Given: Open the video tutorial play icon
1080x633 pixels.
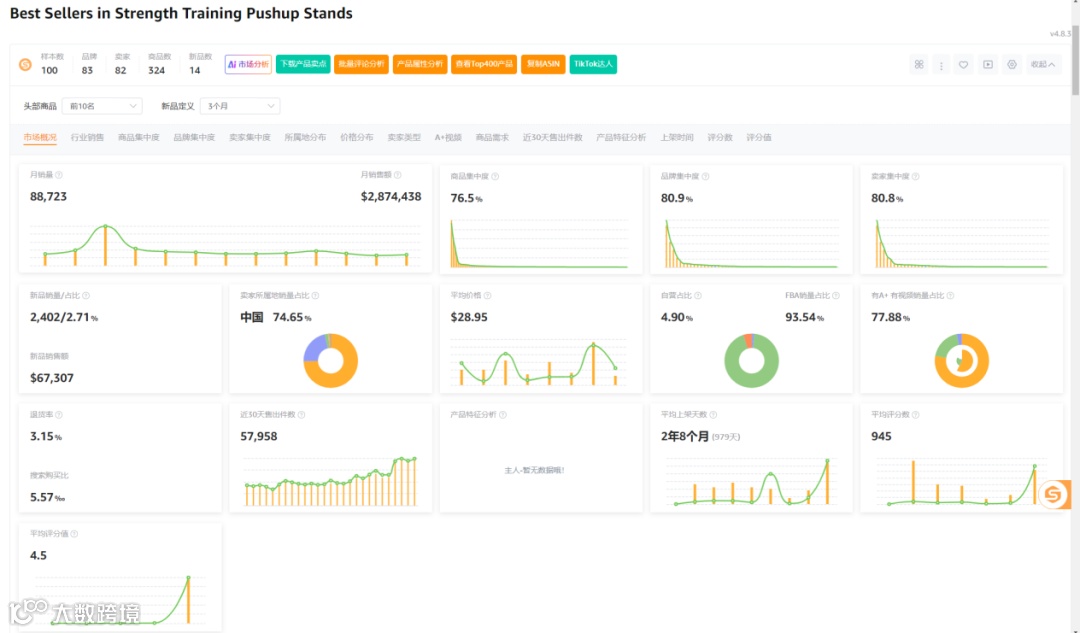Looking at the screenshot, I should [x=988, y=65].
